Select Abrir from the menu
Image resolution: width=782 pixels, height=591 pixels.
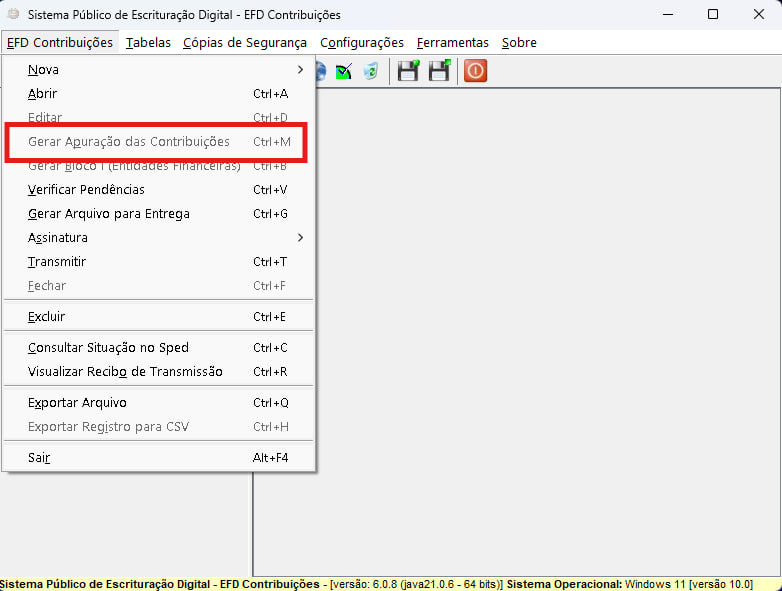click(43, 94)
